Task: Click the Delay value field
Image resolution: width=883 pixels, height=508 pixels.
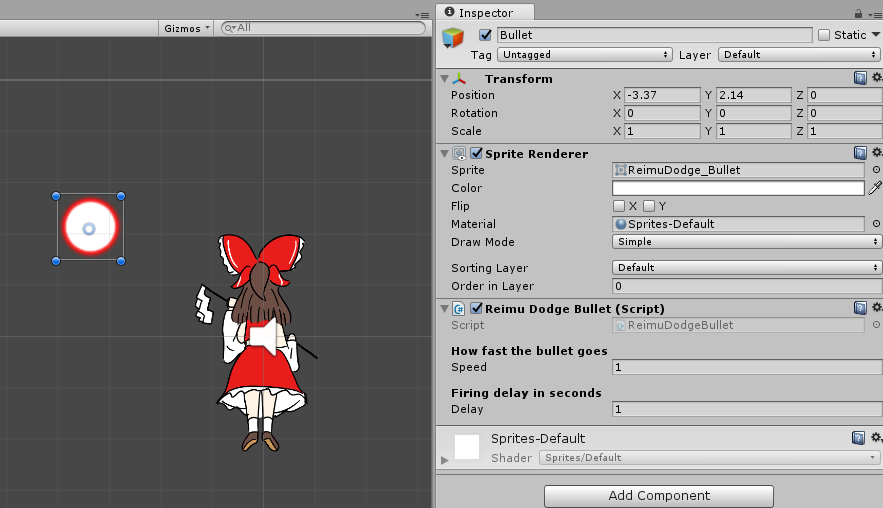Action: tap(747, 409)
